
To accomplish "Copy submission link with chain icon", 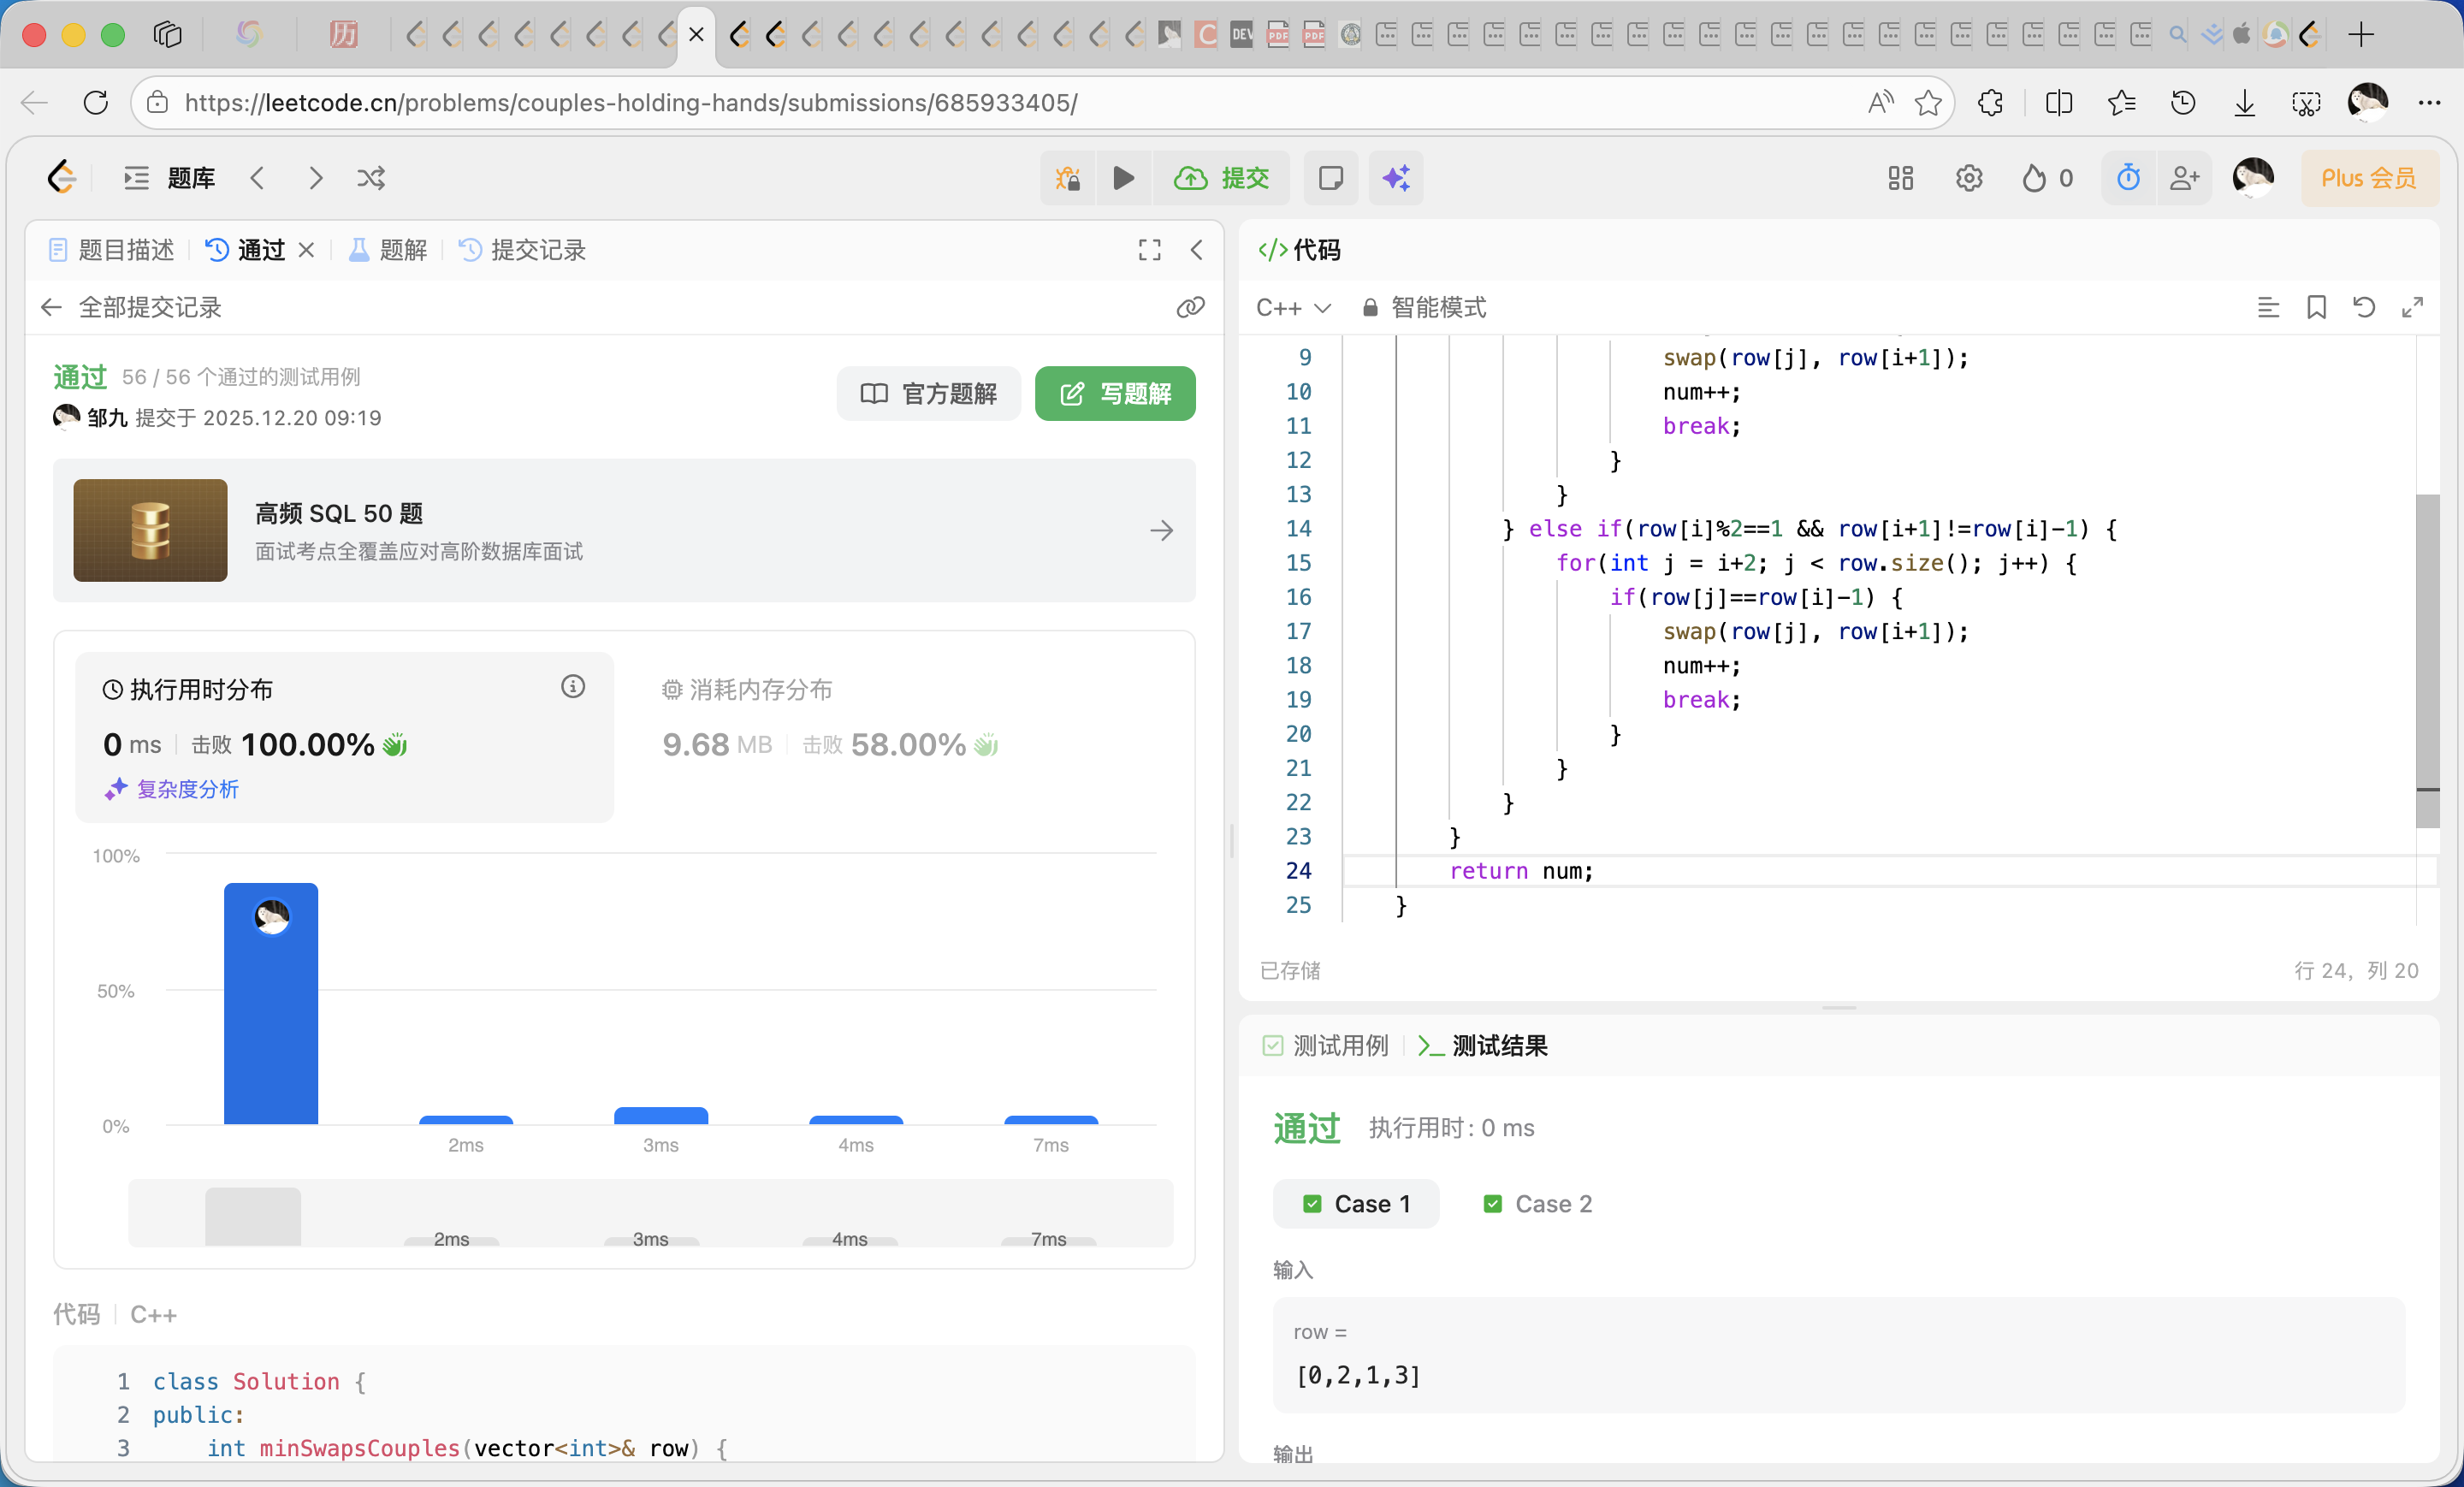I will [x=1190, y=307].
